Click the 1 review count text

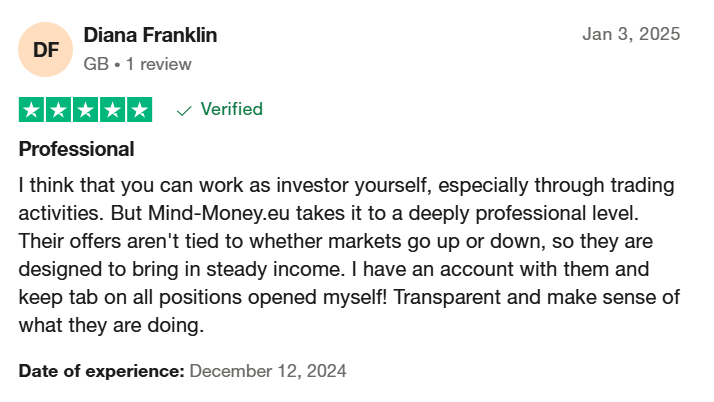158,64
